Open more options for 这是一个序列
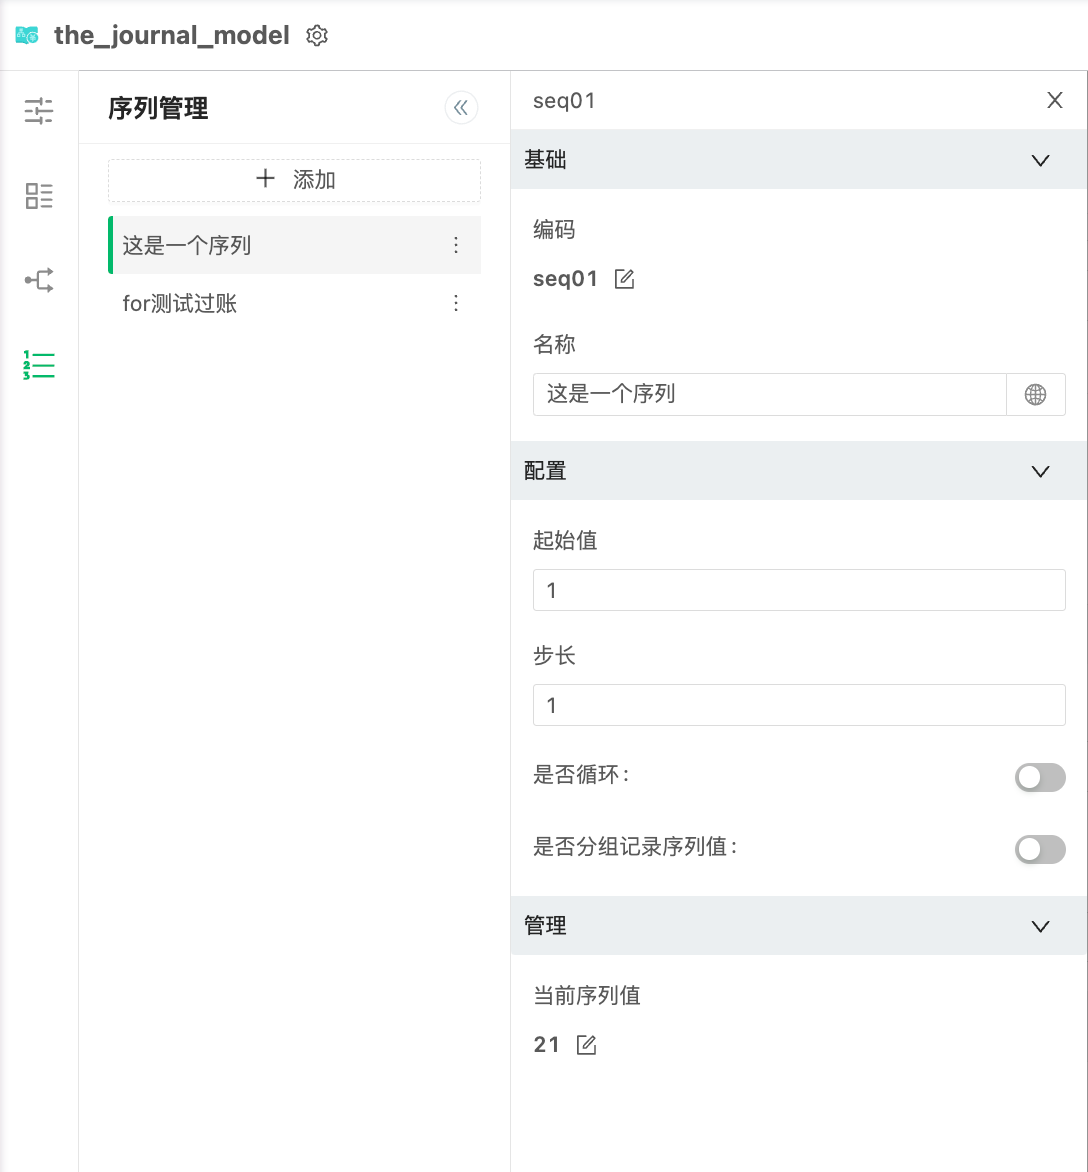 coord(456,245)
